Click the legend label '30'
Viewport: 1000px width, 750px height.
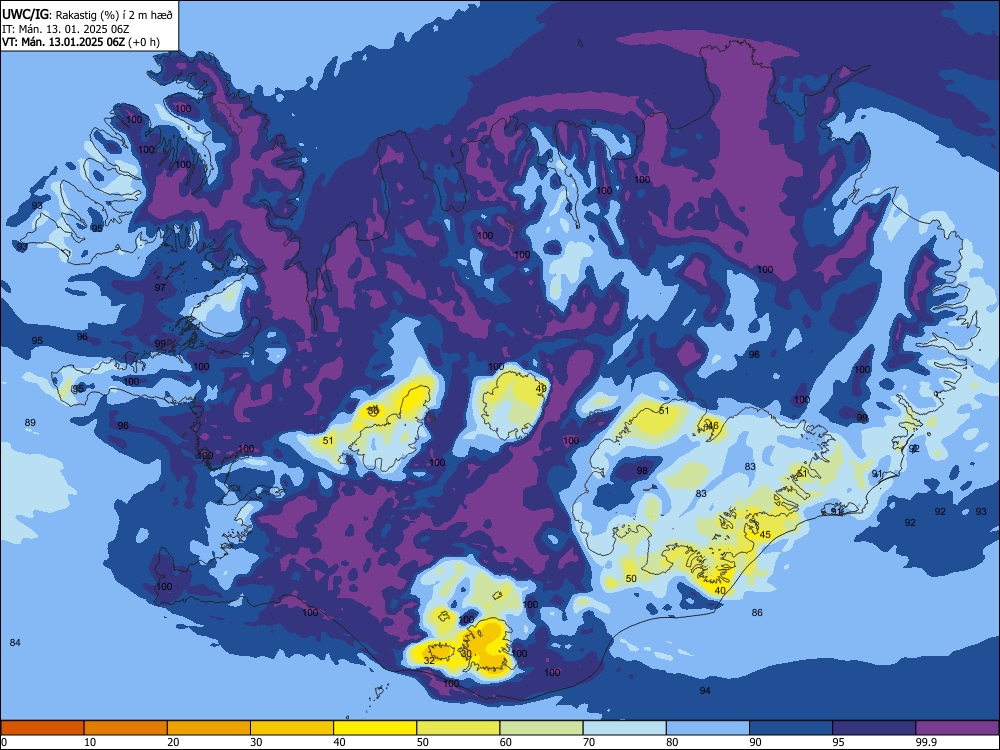pos(256,742)
